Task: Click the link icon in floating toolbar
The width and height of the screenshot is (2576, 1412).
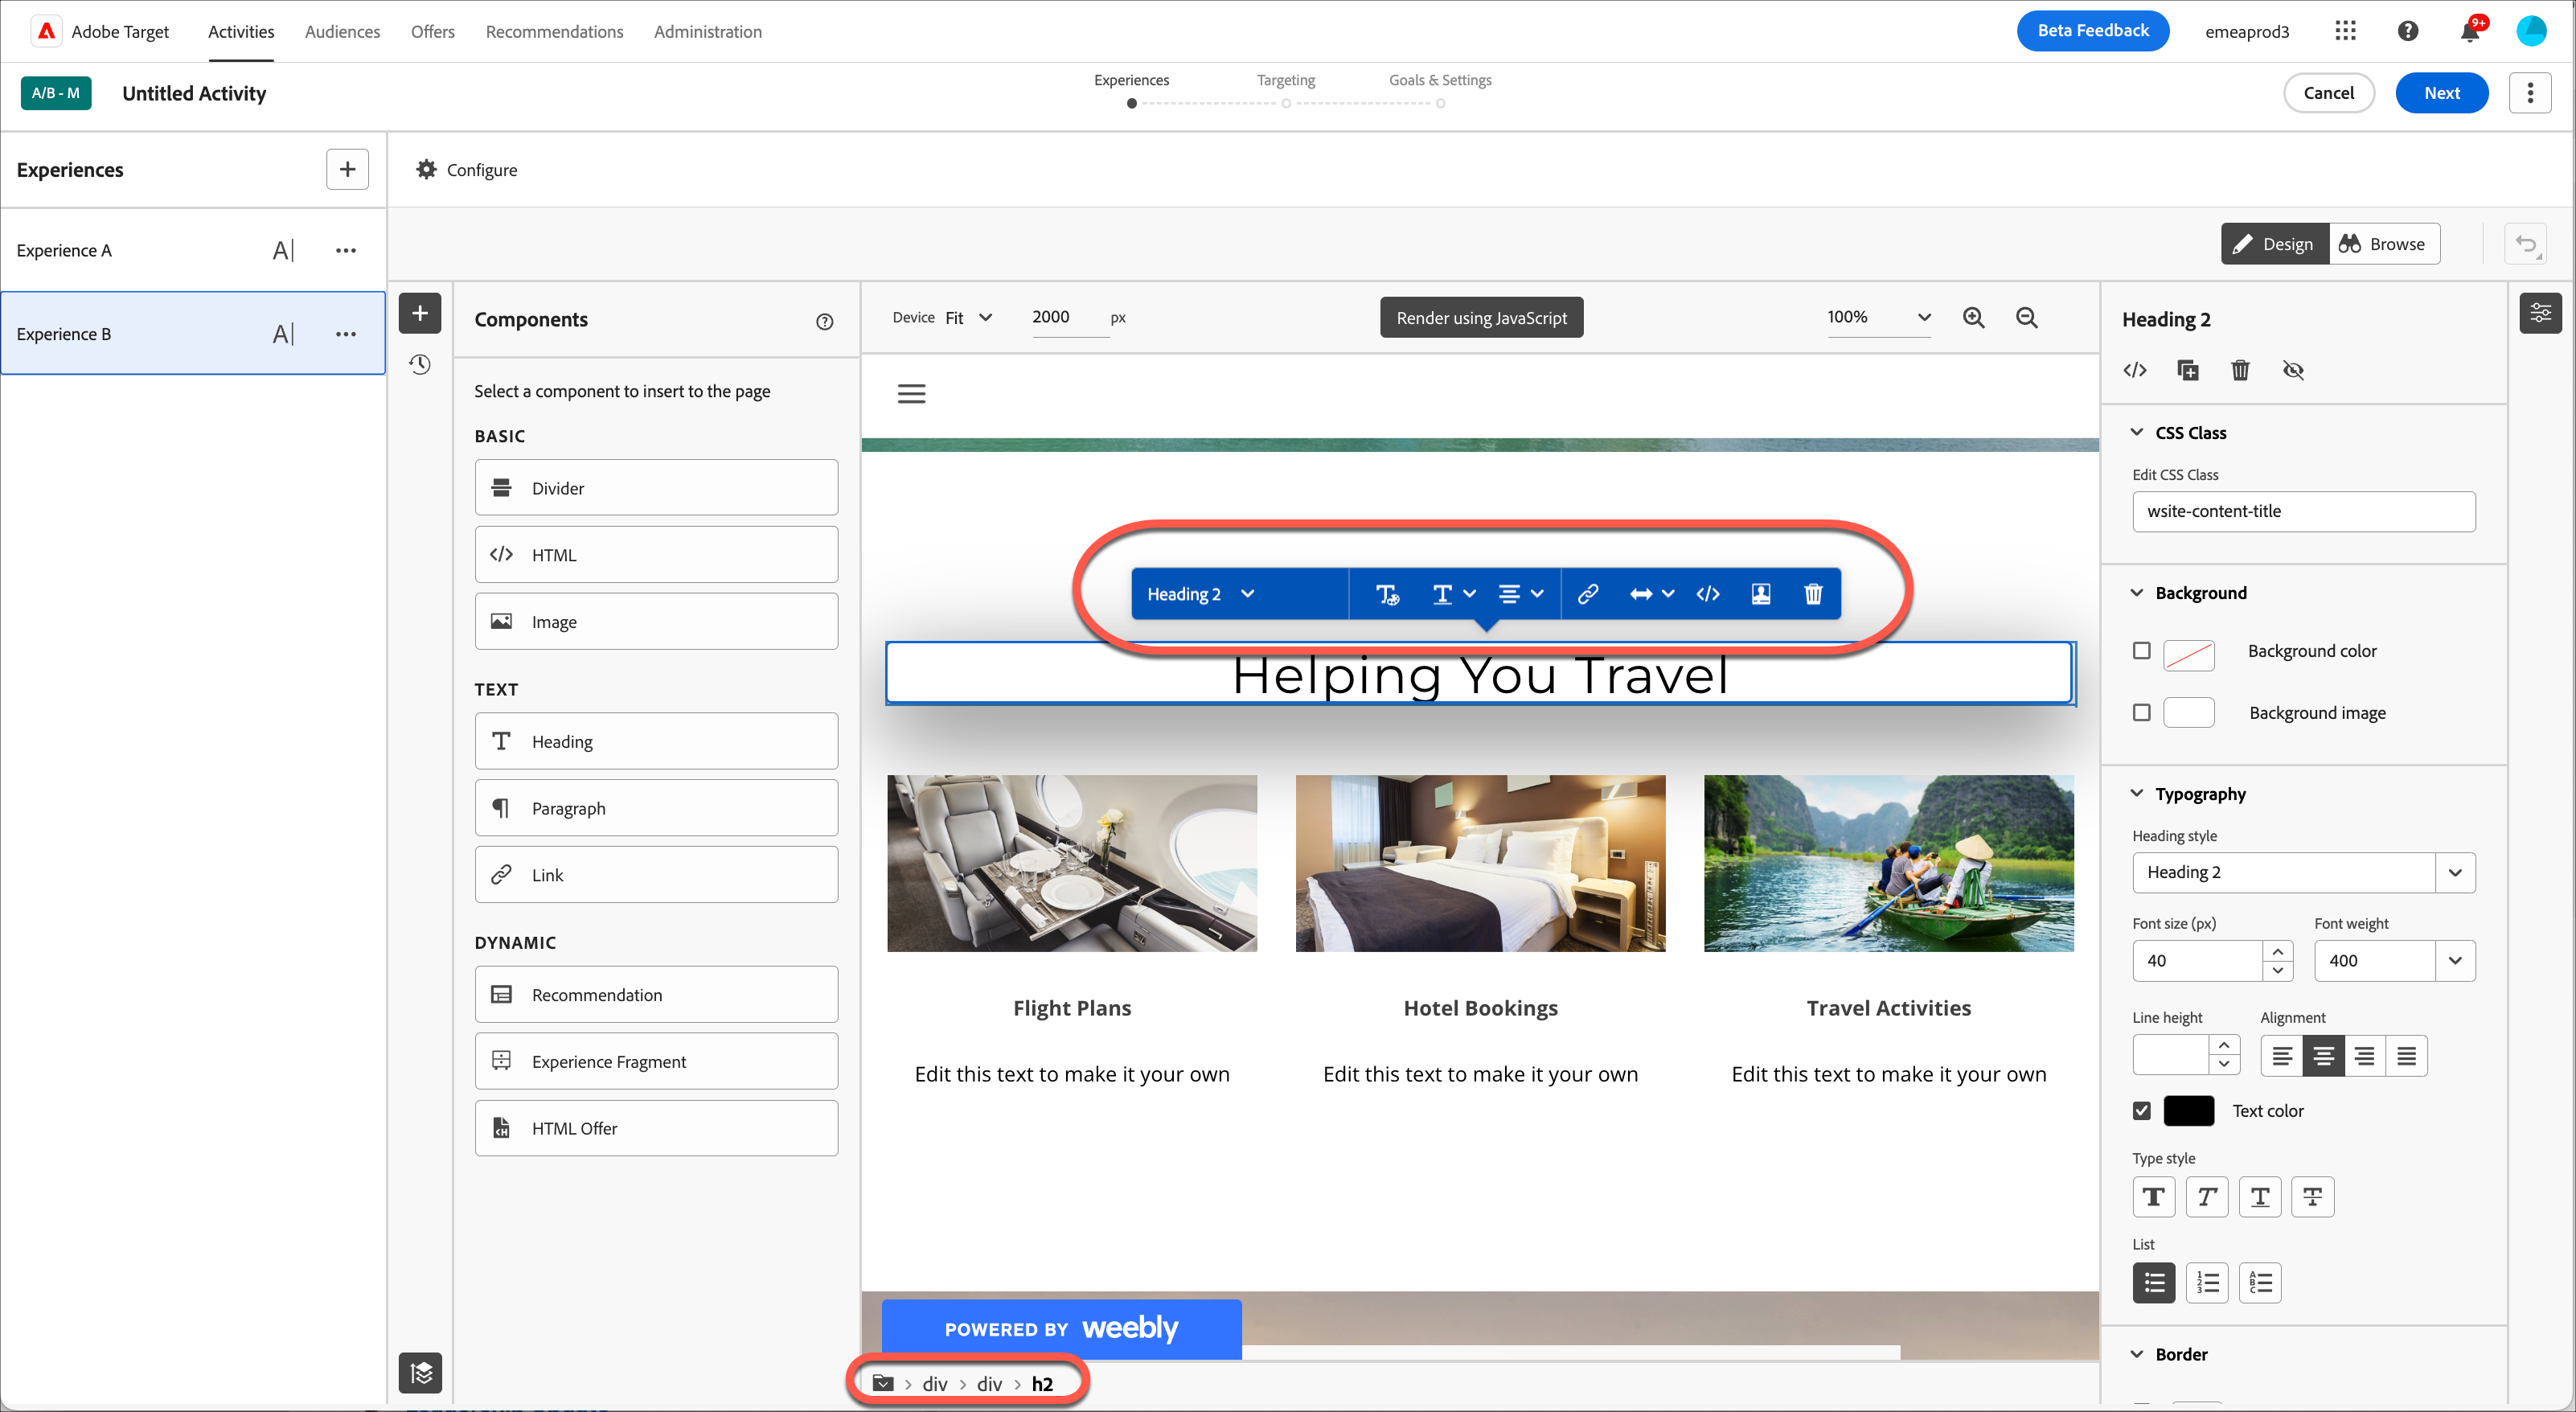Action: 1587,594
